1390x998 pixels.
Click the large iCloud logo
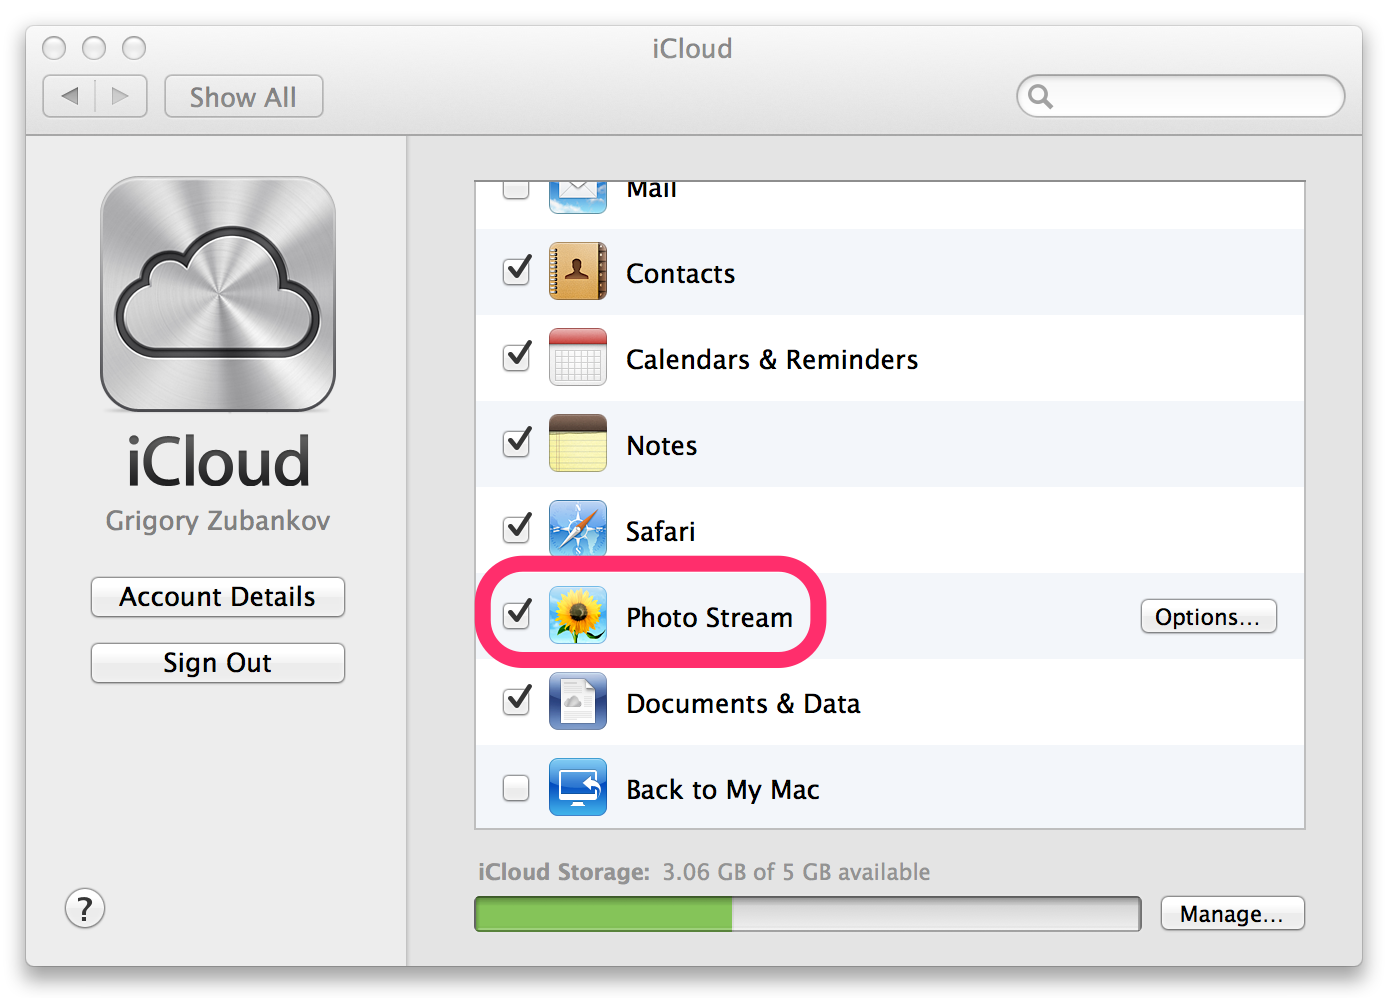[x=218, y=294]
